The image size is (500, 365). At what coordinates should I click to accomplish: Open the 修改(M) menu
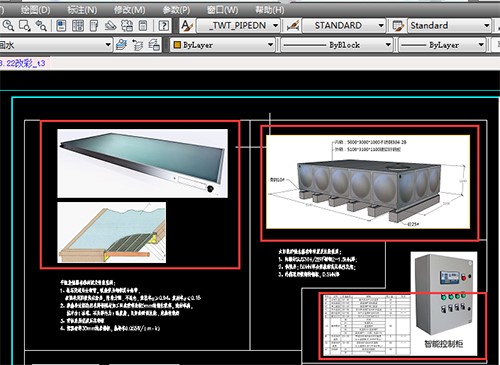tap(129, 10)
